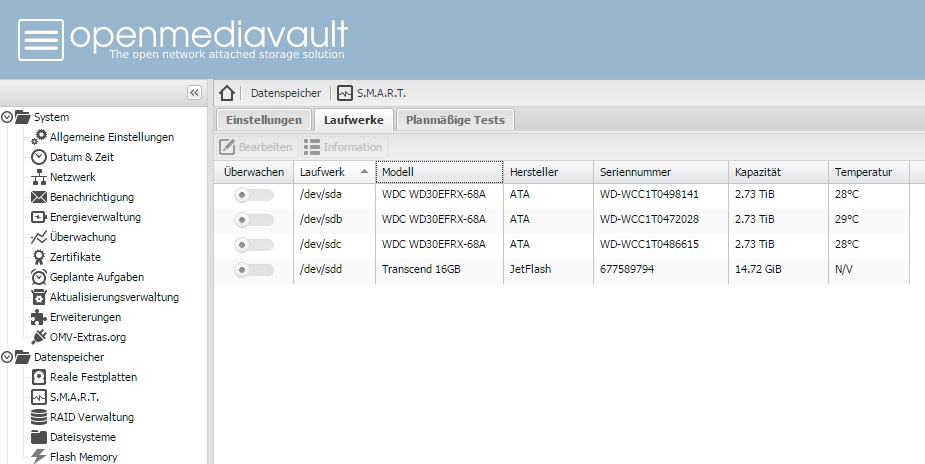Select the Aktualisierungsverwaltung package icon
This screenshot has height=464, width=925.
(x=39, y=297)
